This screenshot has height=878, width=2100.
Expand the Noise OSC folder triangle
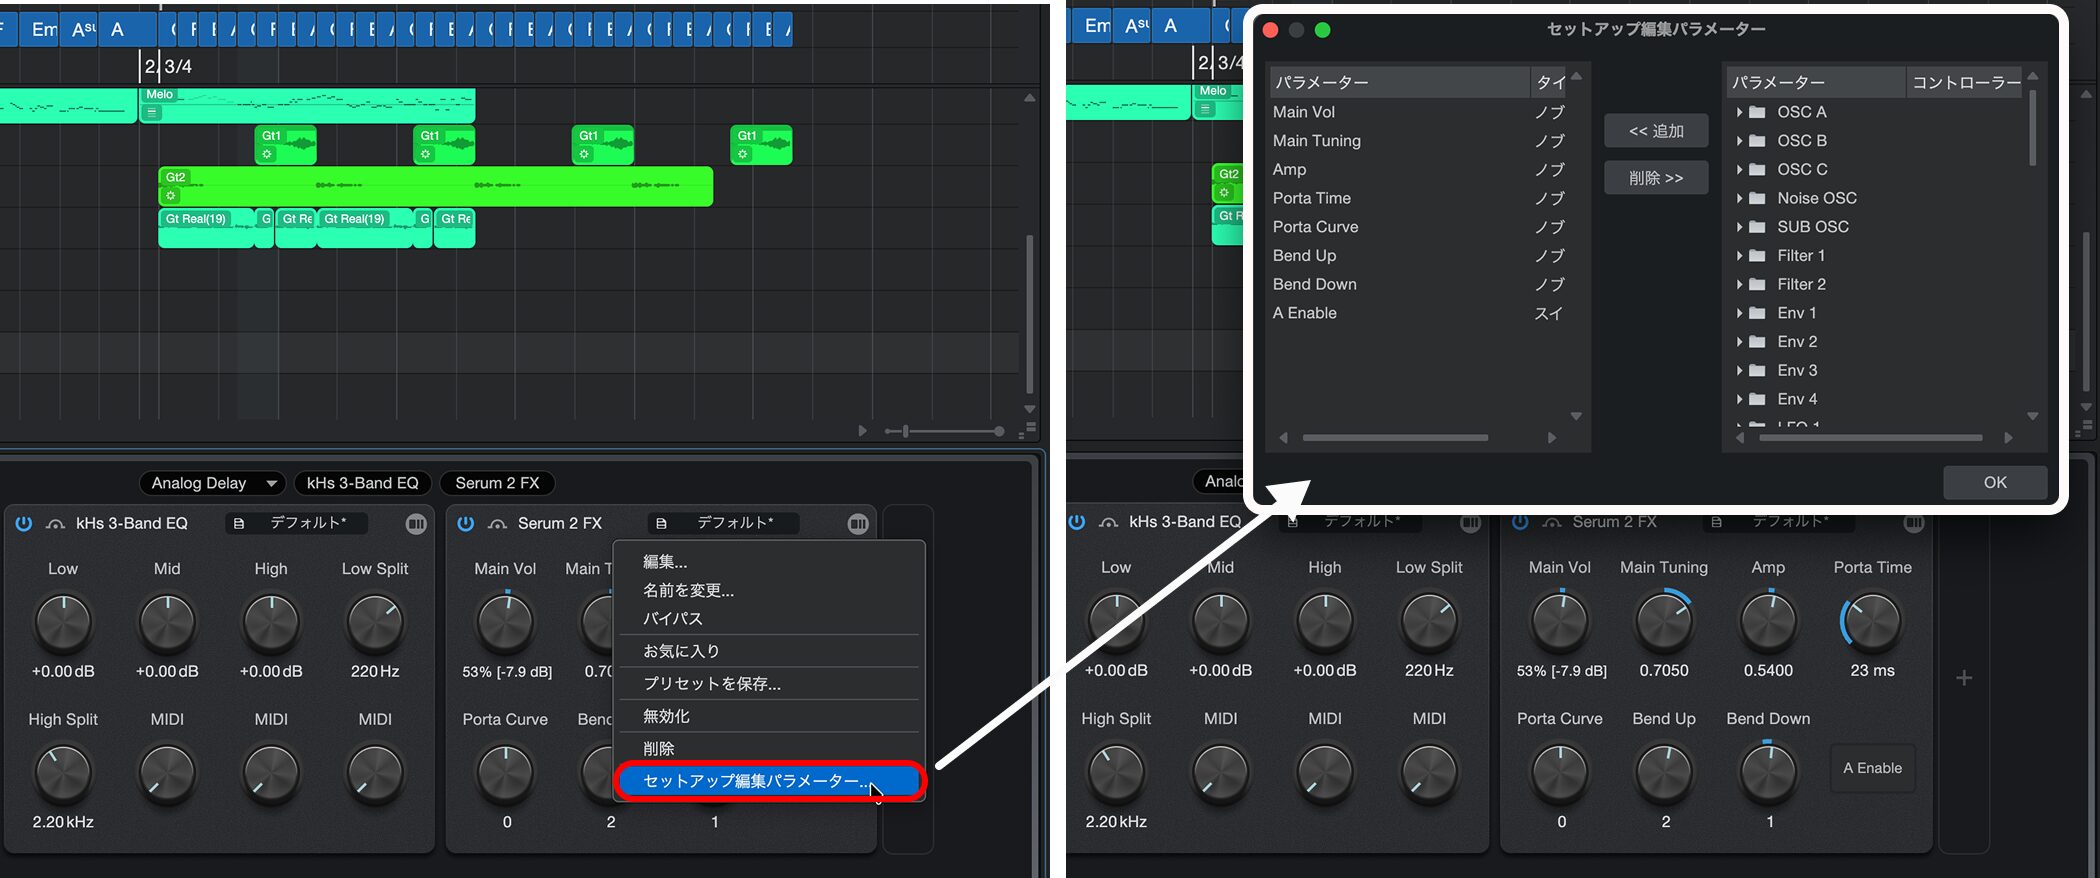pos(1739,199)
